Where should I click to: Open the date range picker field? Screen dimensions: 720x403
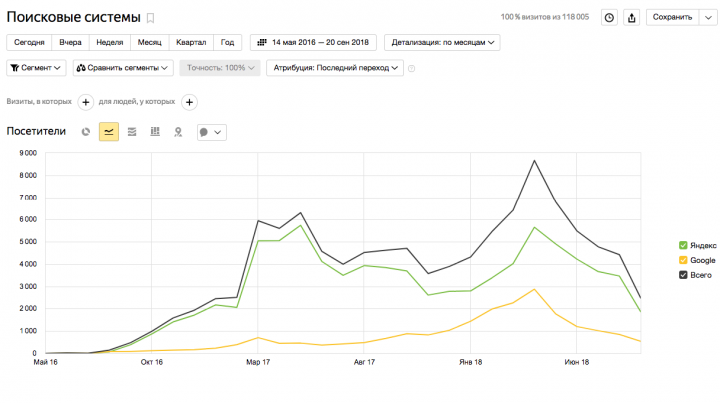313,42
